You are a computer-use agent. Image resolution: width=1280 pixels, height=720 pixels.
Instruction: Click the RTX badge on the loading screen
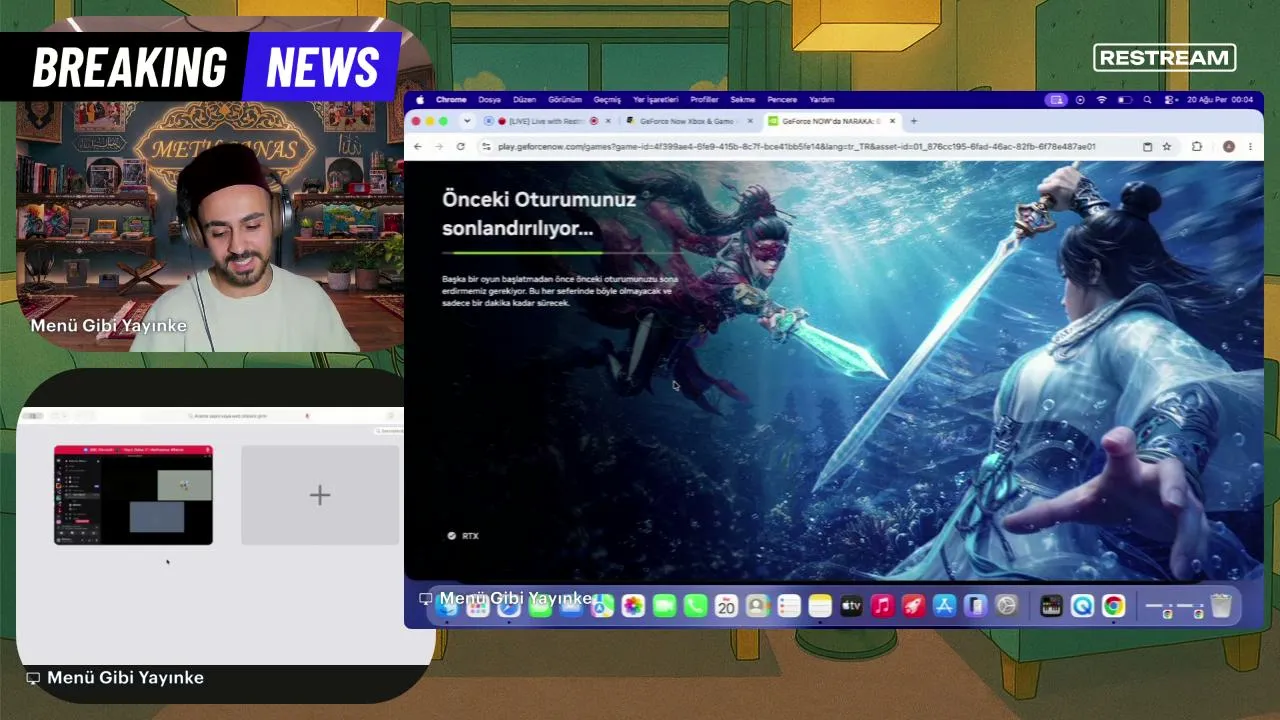(x=463, y=536)
